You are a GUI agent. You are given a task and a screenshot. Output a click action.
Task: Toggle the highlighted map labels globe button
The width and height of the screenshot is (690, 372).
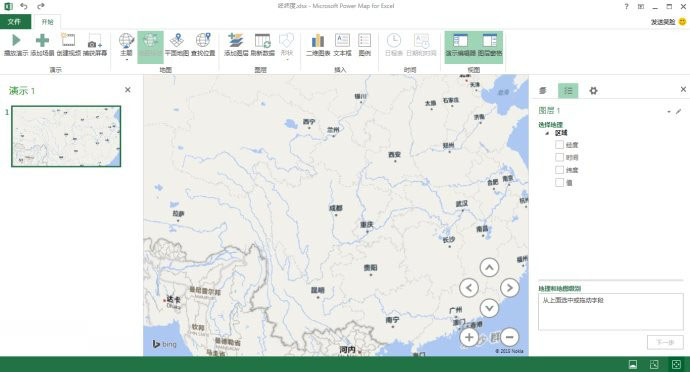pos(150,46)
